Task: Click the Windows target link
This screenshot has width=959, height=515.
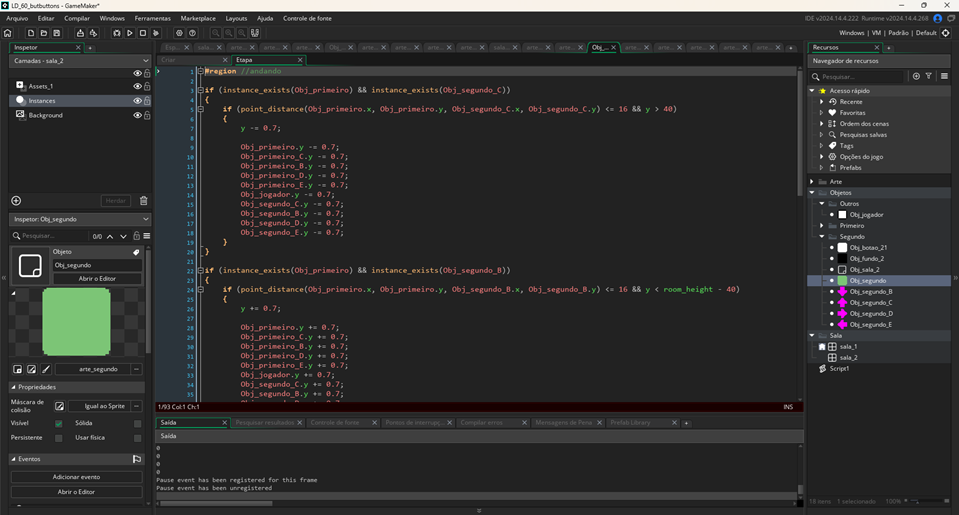Action: (851, 33)
